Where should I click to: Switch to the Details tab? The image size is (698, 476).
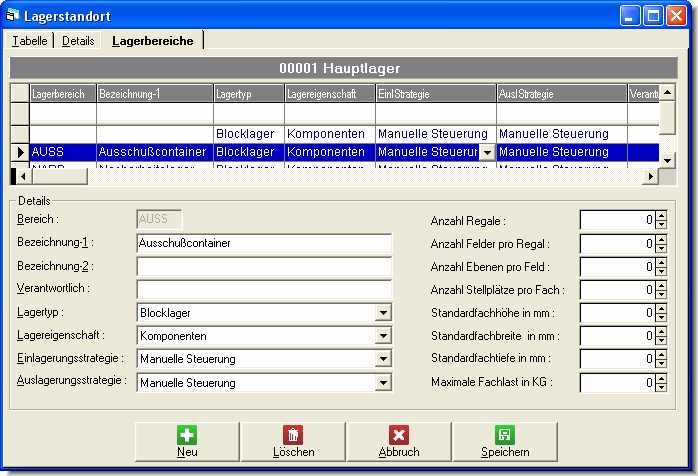78,41
